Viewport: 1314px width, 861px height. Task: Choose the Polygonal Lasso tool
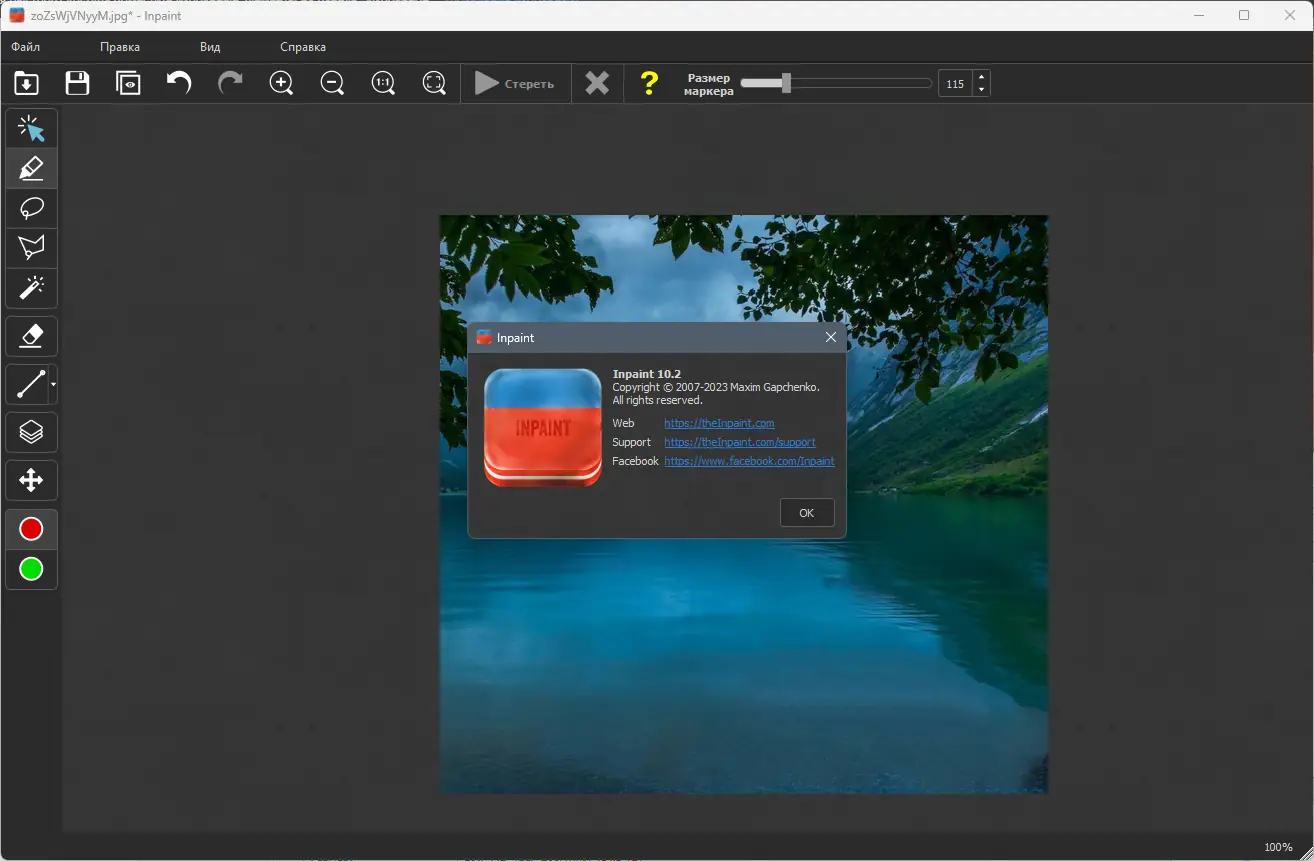coord(31,248)
